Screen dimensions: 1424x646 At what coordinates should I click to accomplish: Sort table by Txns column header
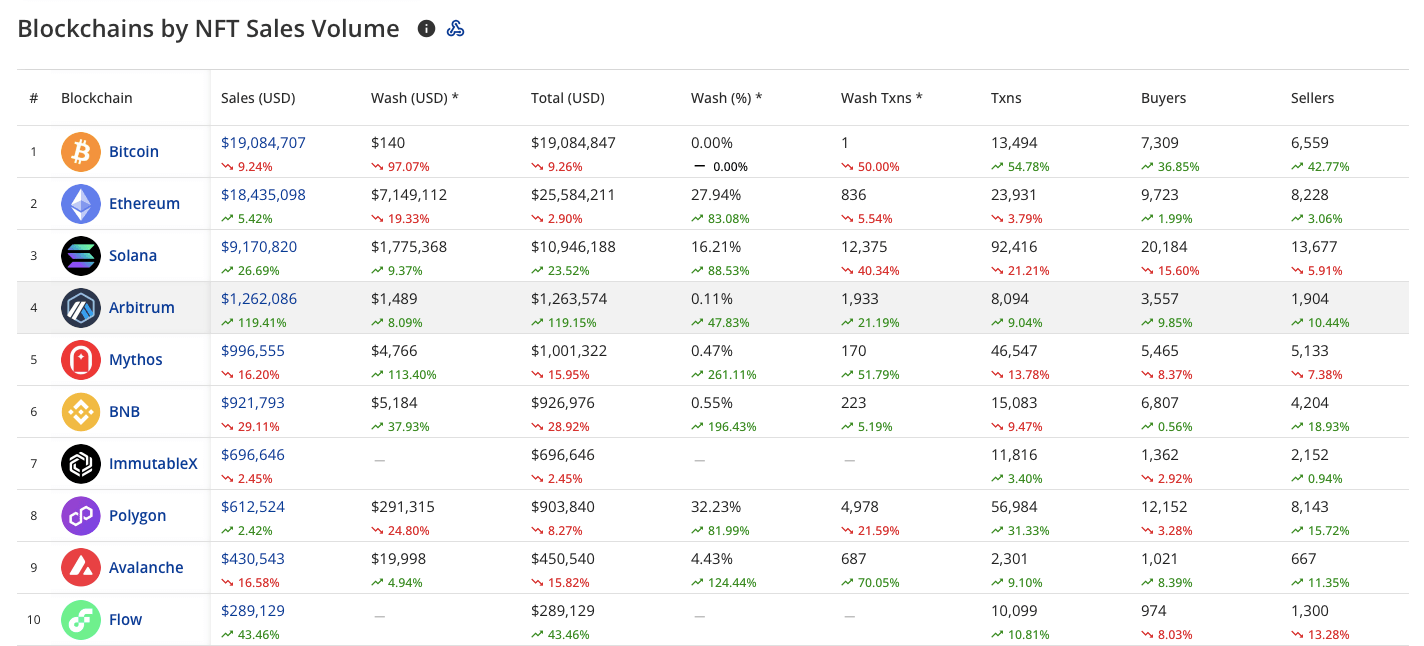pos(1006,98)
